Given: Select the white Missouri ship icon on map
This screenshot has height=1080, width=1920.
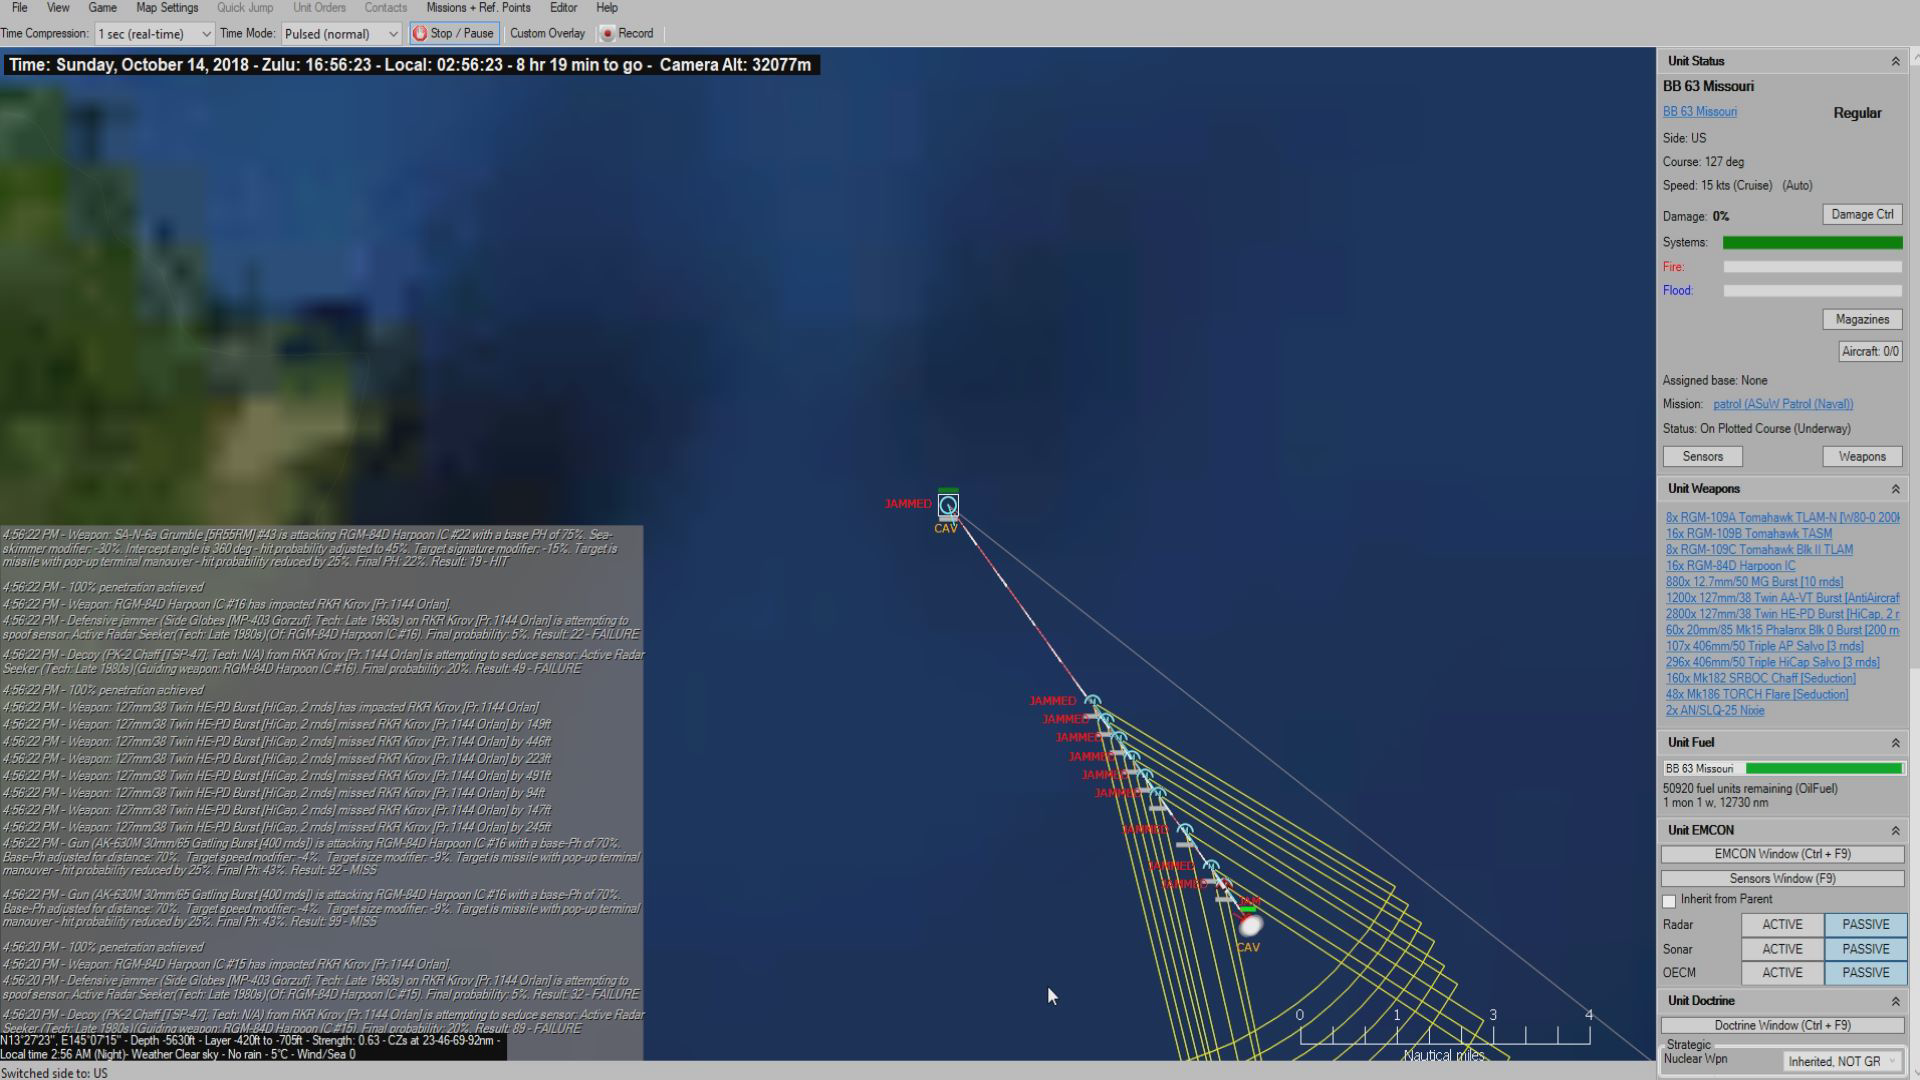Looking at the screenshot, I should click(1250, 926).
